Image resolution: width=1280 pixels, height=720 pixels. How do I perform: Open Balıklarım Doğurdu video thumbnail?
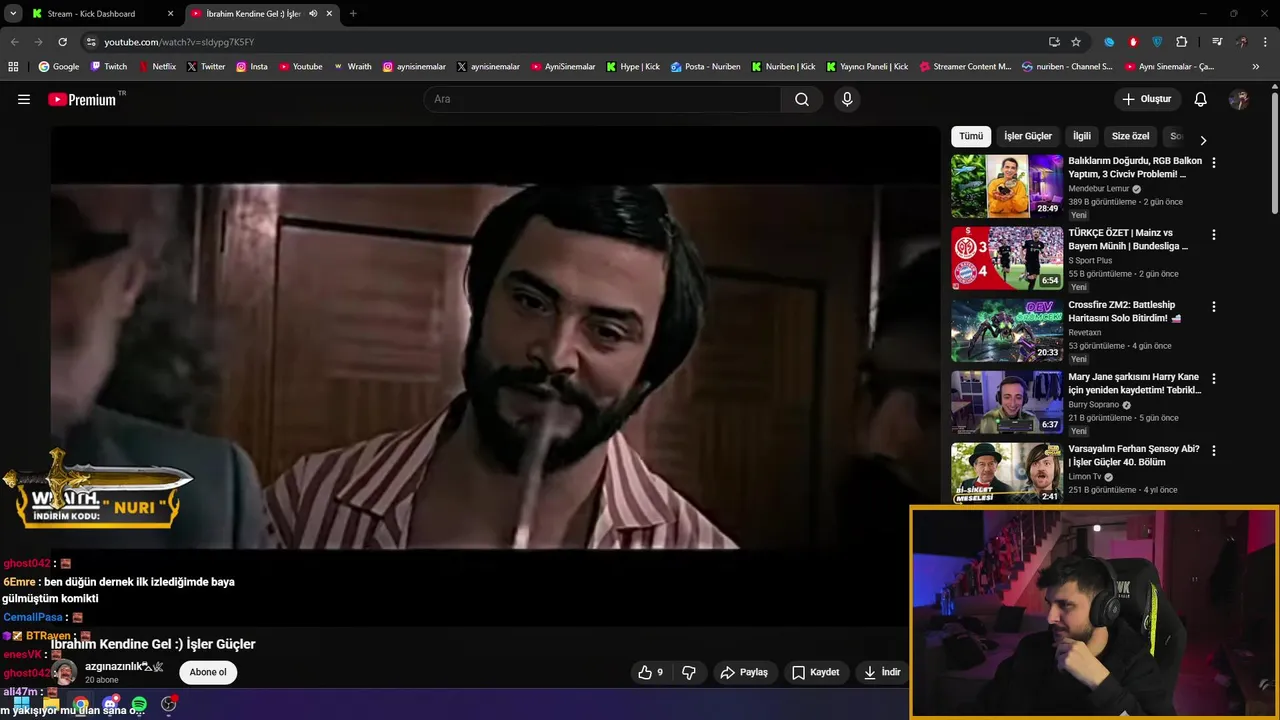click(1007, 186)
